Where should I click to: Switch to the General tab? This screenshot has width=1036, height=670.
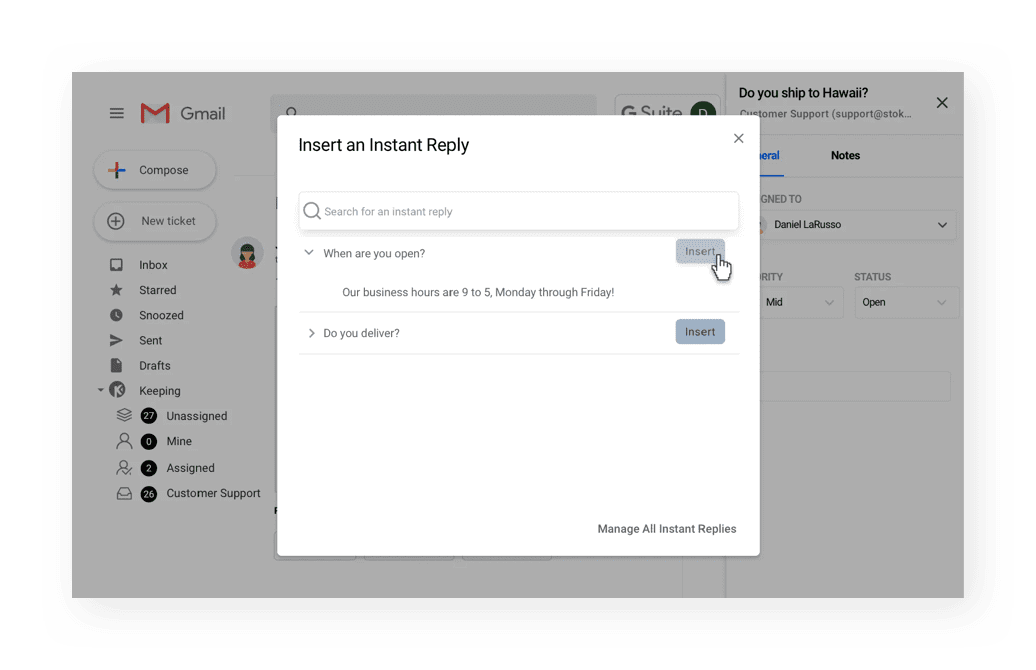(x=769, y=155)
